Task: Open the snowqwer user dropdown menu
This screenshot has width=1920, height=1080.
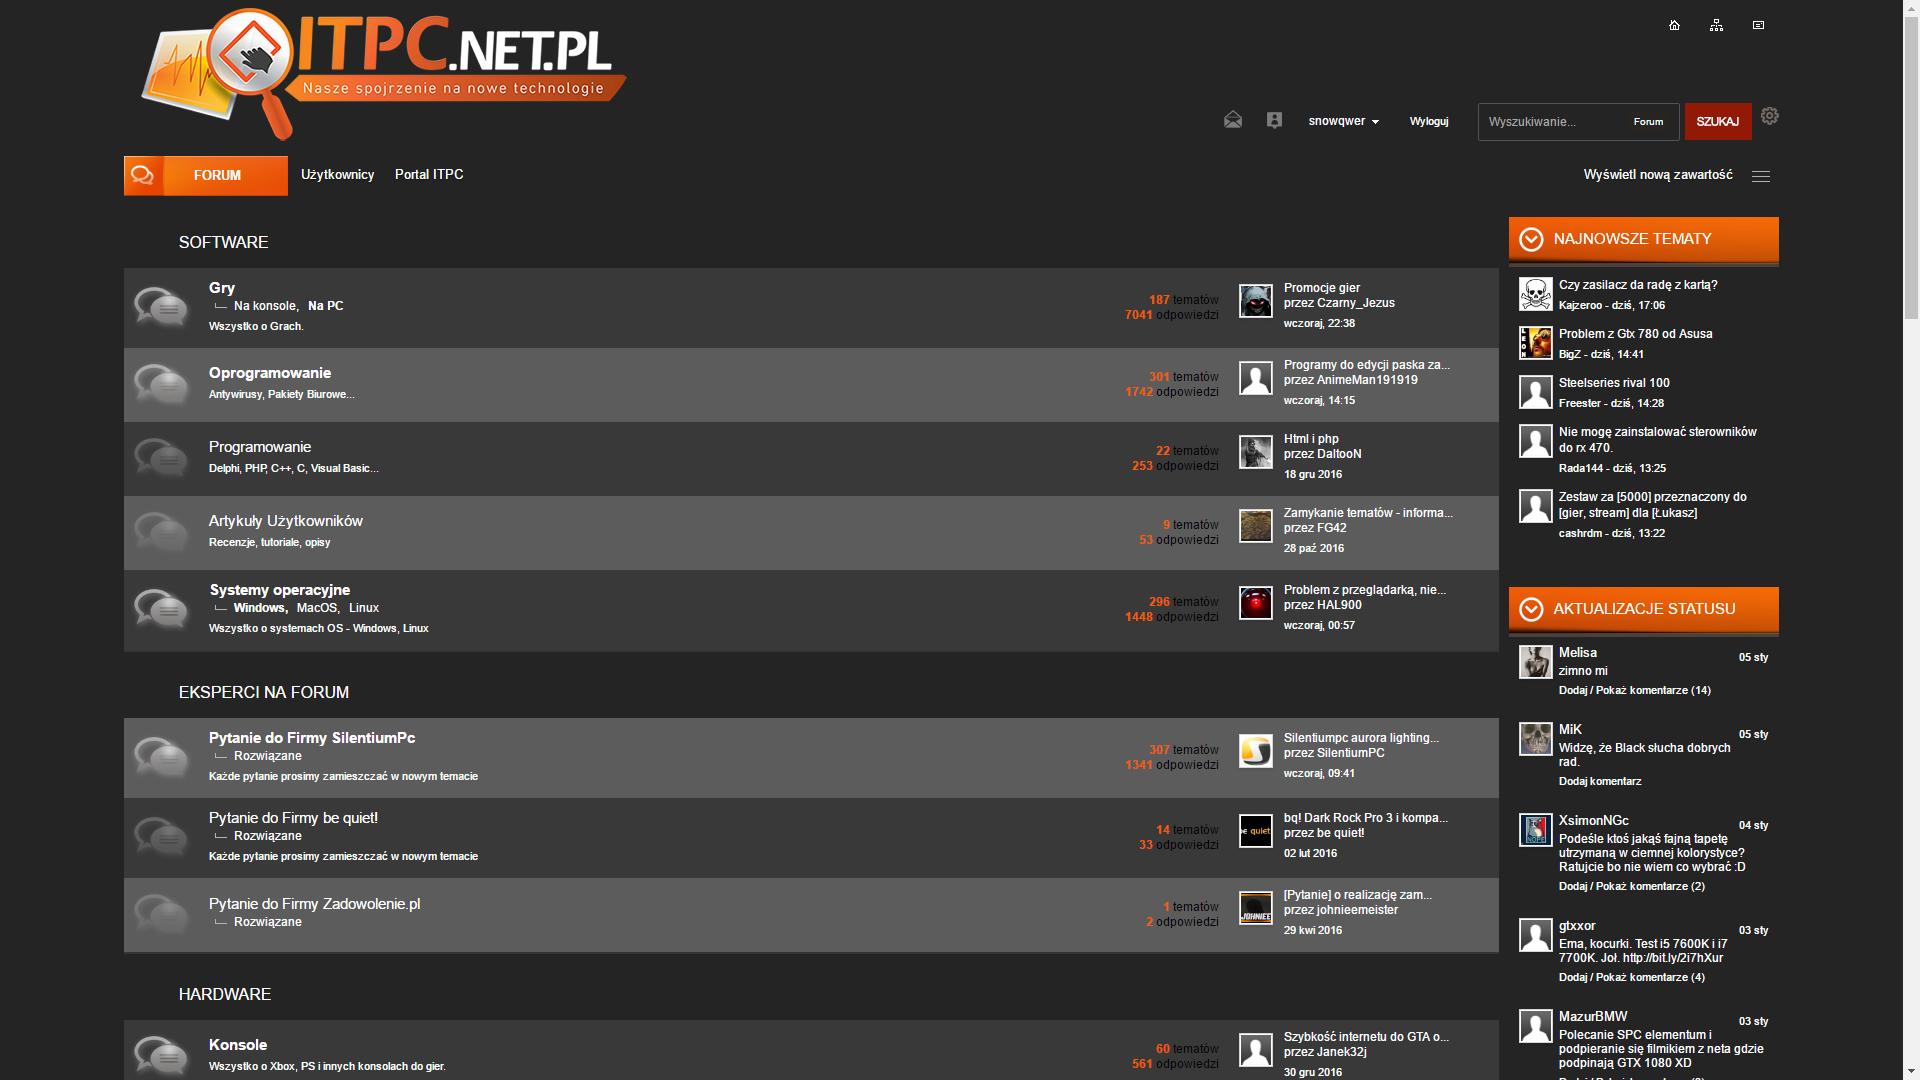Action: tap(1343, 121)
